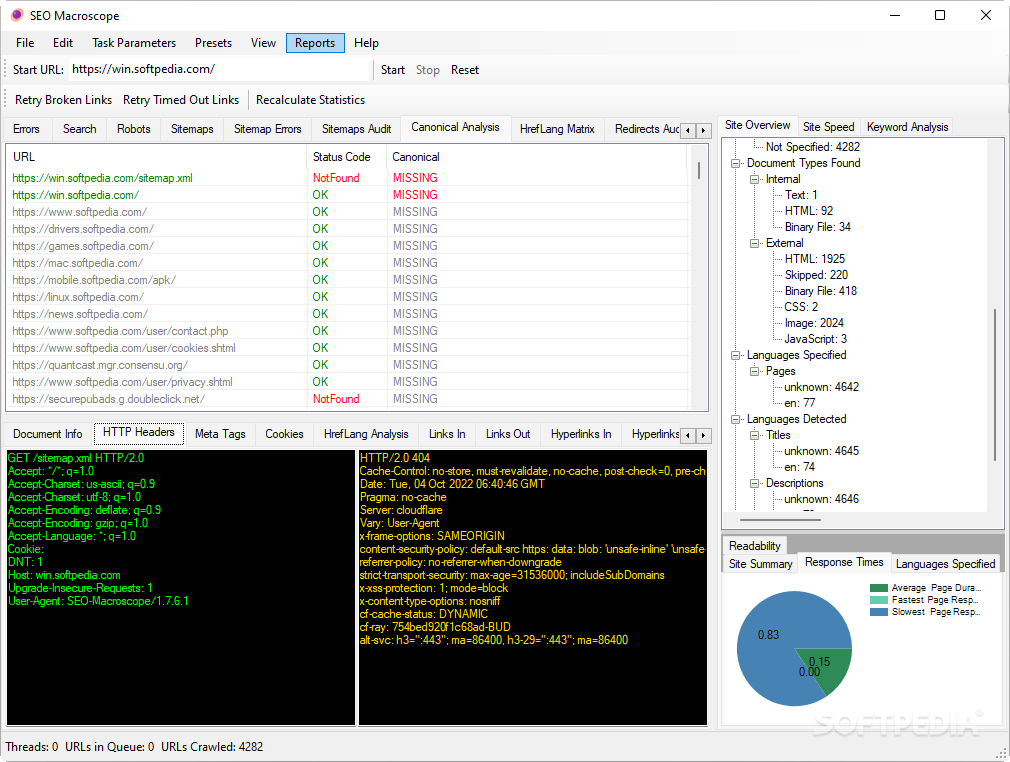Switch to the Site Summary tab
The image size is (1010, 762).
(760, 564)
